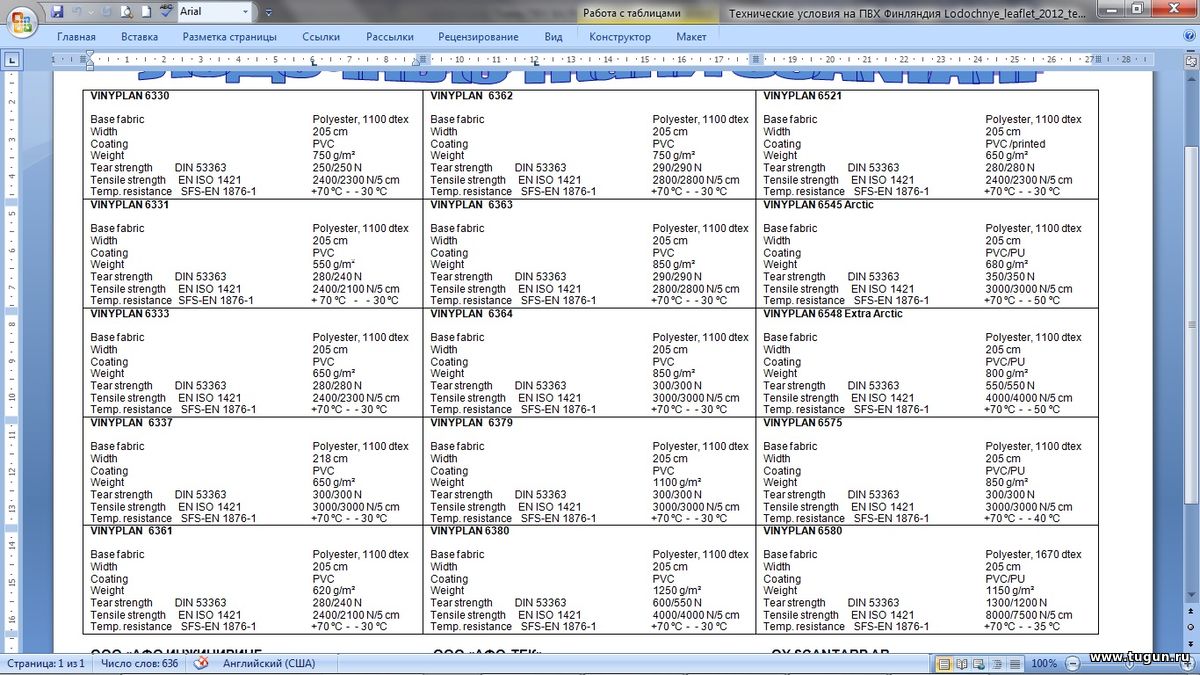The width and height of the screenshot is (1200, 675).
Task: Click the 620 g/m² weight in VINYPLAN 6361
Action: coord(334,591)
